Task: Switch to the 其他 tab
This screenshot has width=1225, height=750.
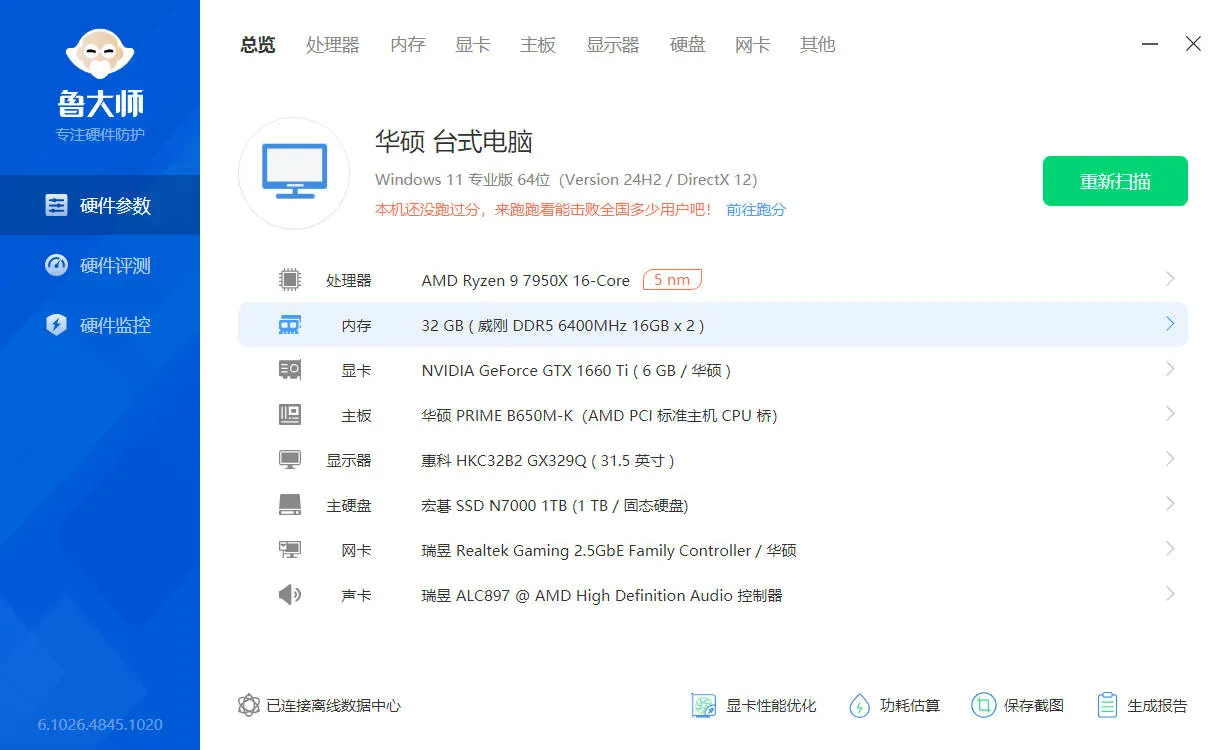Action: pyautogui.click(x=818, y=45)
